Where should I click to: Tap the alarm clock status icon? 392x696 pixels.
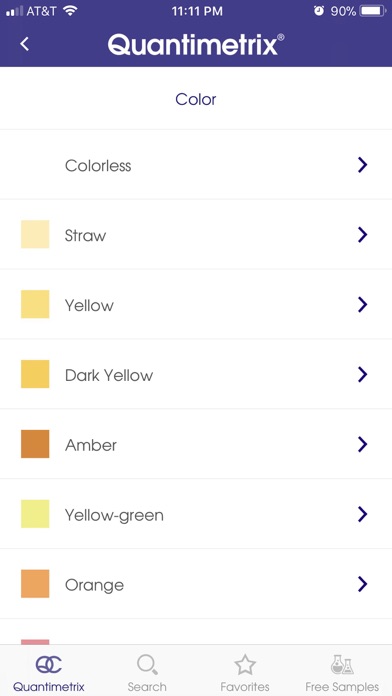pyautogui.click(x=319, y=11)
